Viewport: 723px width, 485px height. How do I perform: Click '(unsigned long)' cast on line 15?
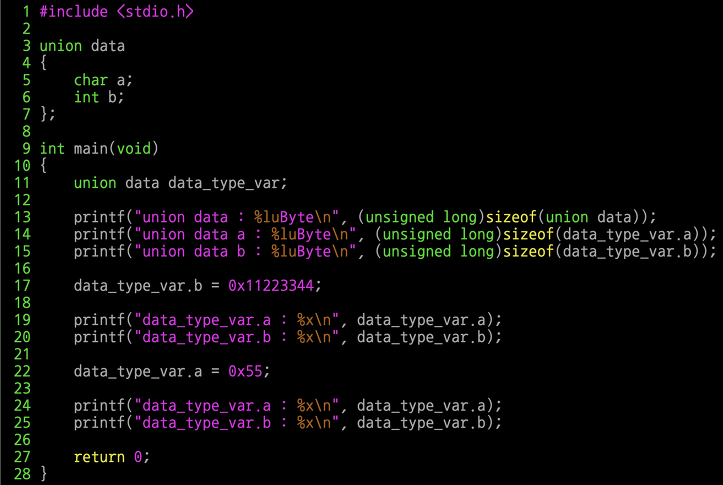pos(438,251)
